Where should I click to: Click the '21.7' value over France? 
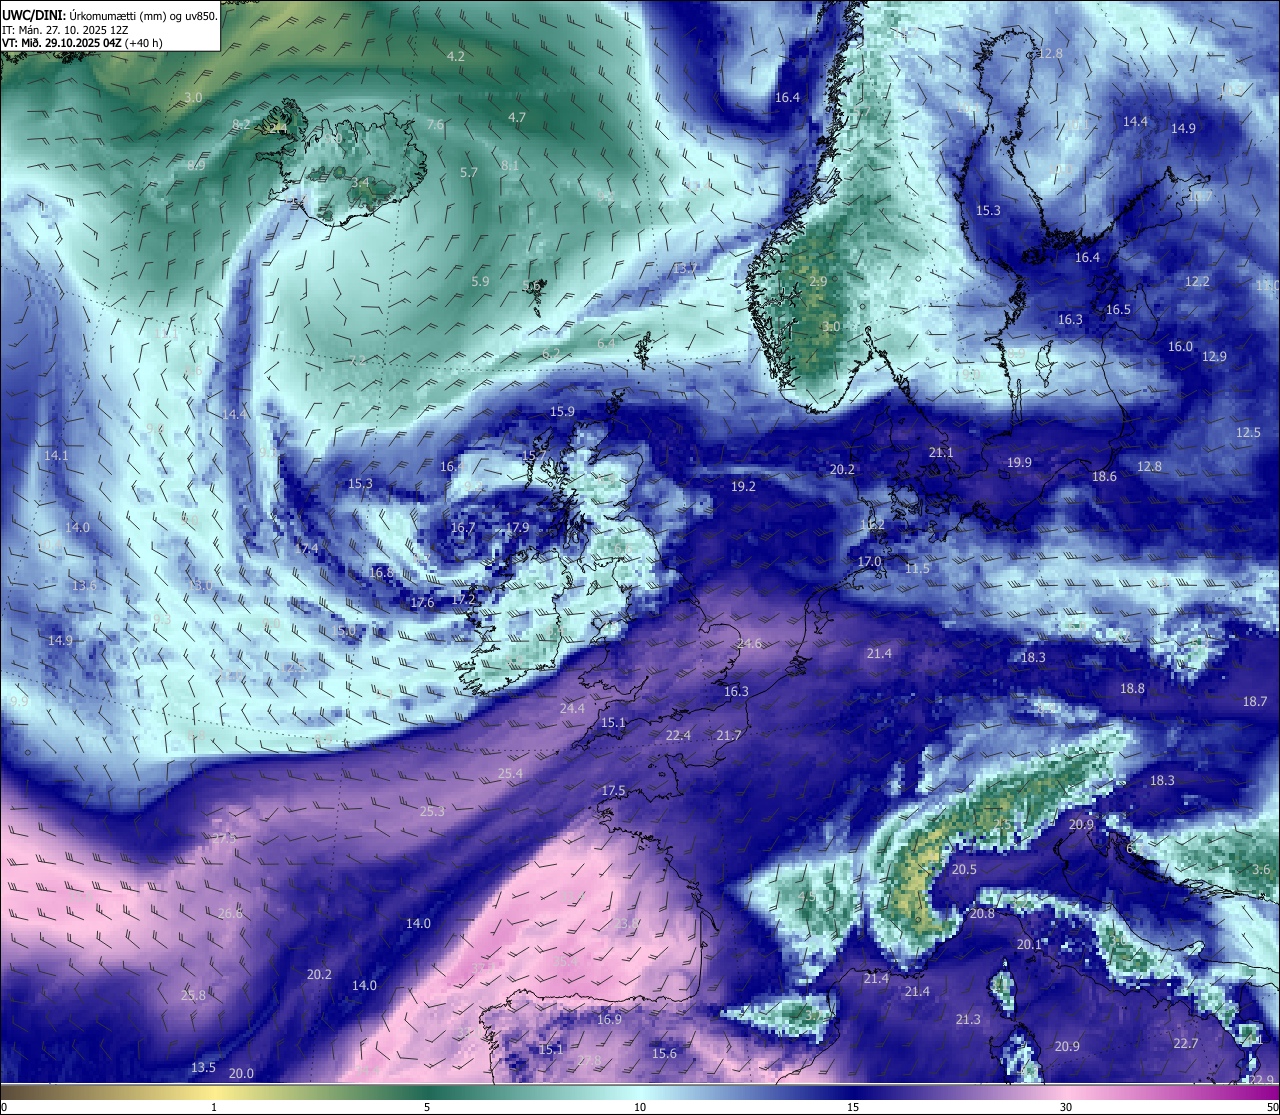click(x=729, y=736)
